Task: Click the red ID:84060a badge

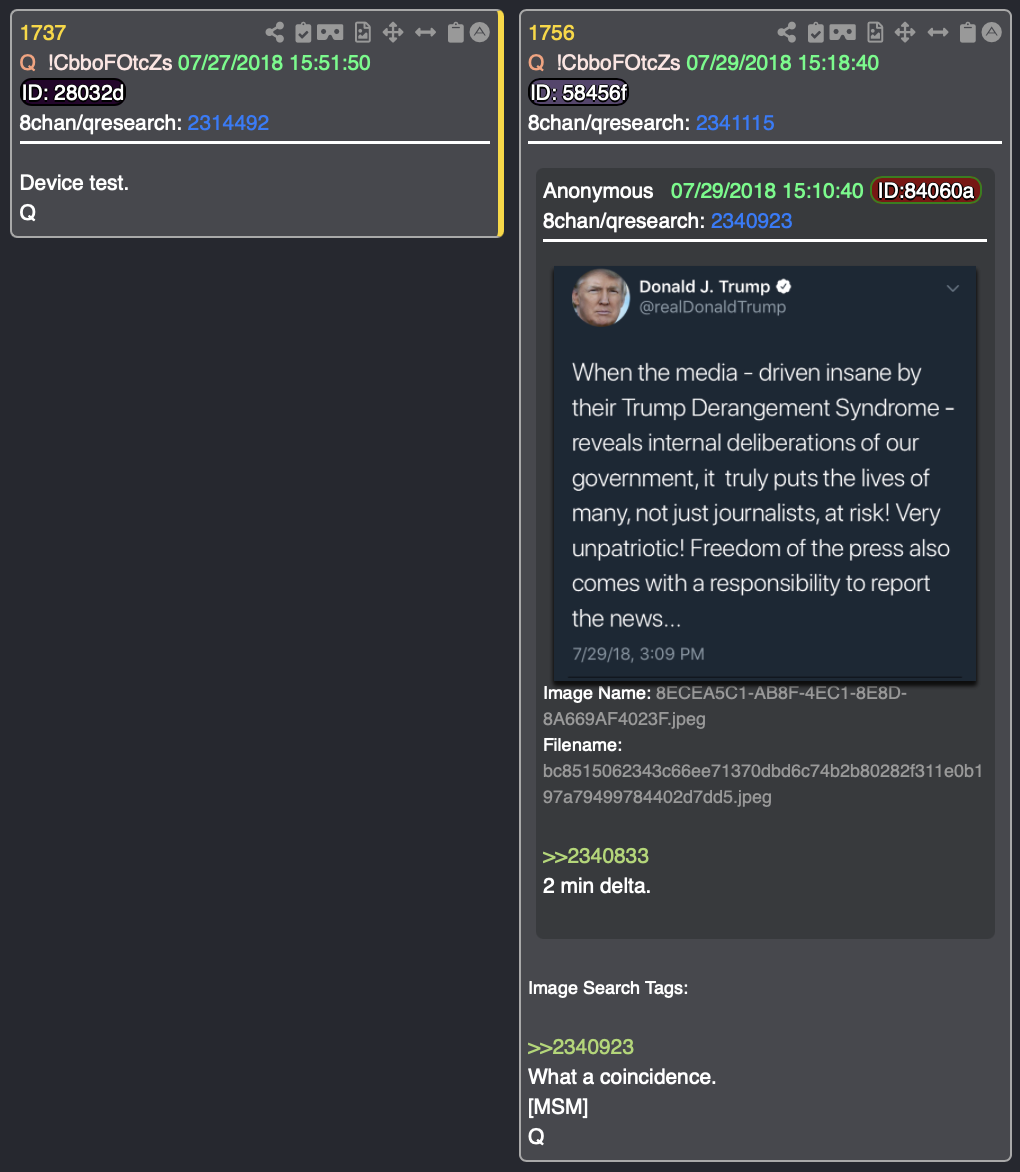Action: point(925,191)
